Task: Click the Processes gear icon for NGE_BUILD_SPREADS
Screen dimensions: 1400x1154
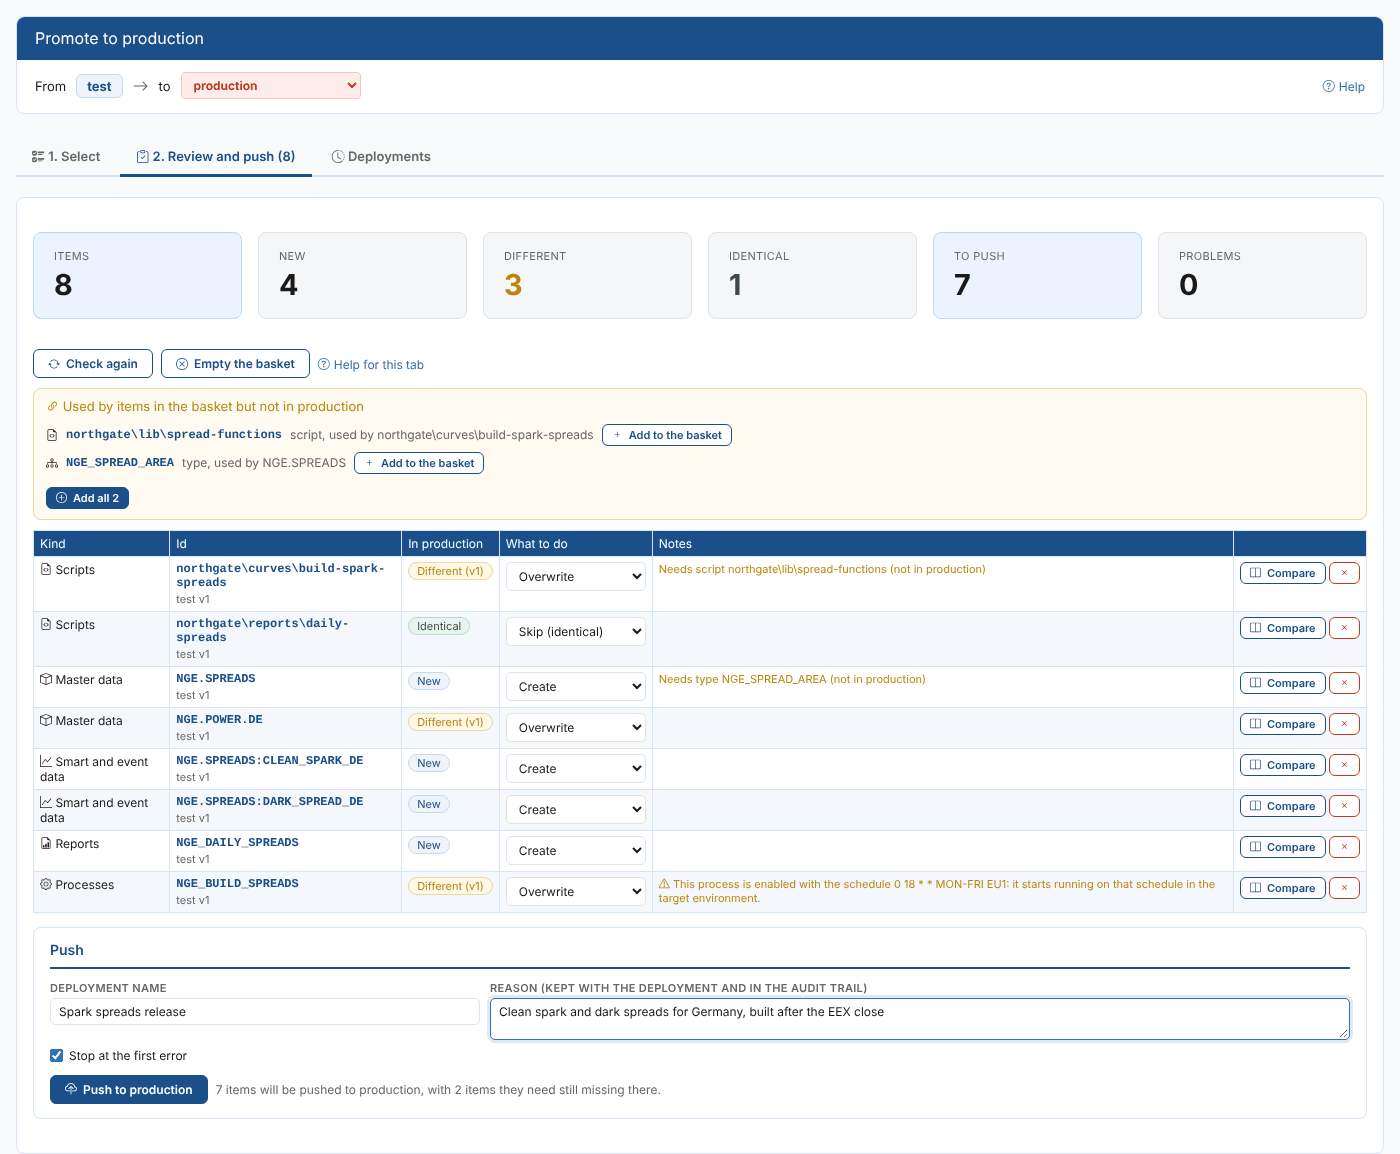Action: click(x=46, y=884)
